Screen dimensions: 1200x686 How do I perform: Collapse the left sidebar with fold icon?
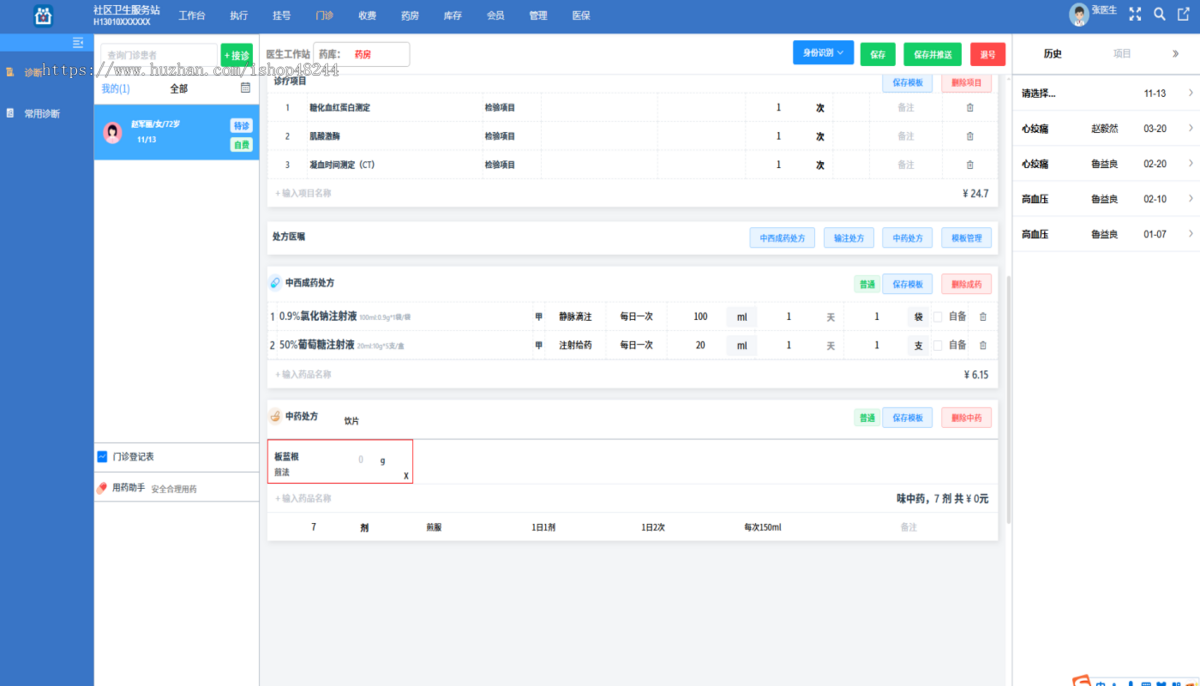(x=78, y=42)
